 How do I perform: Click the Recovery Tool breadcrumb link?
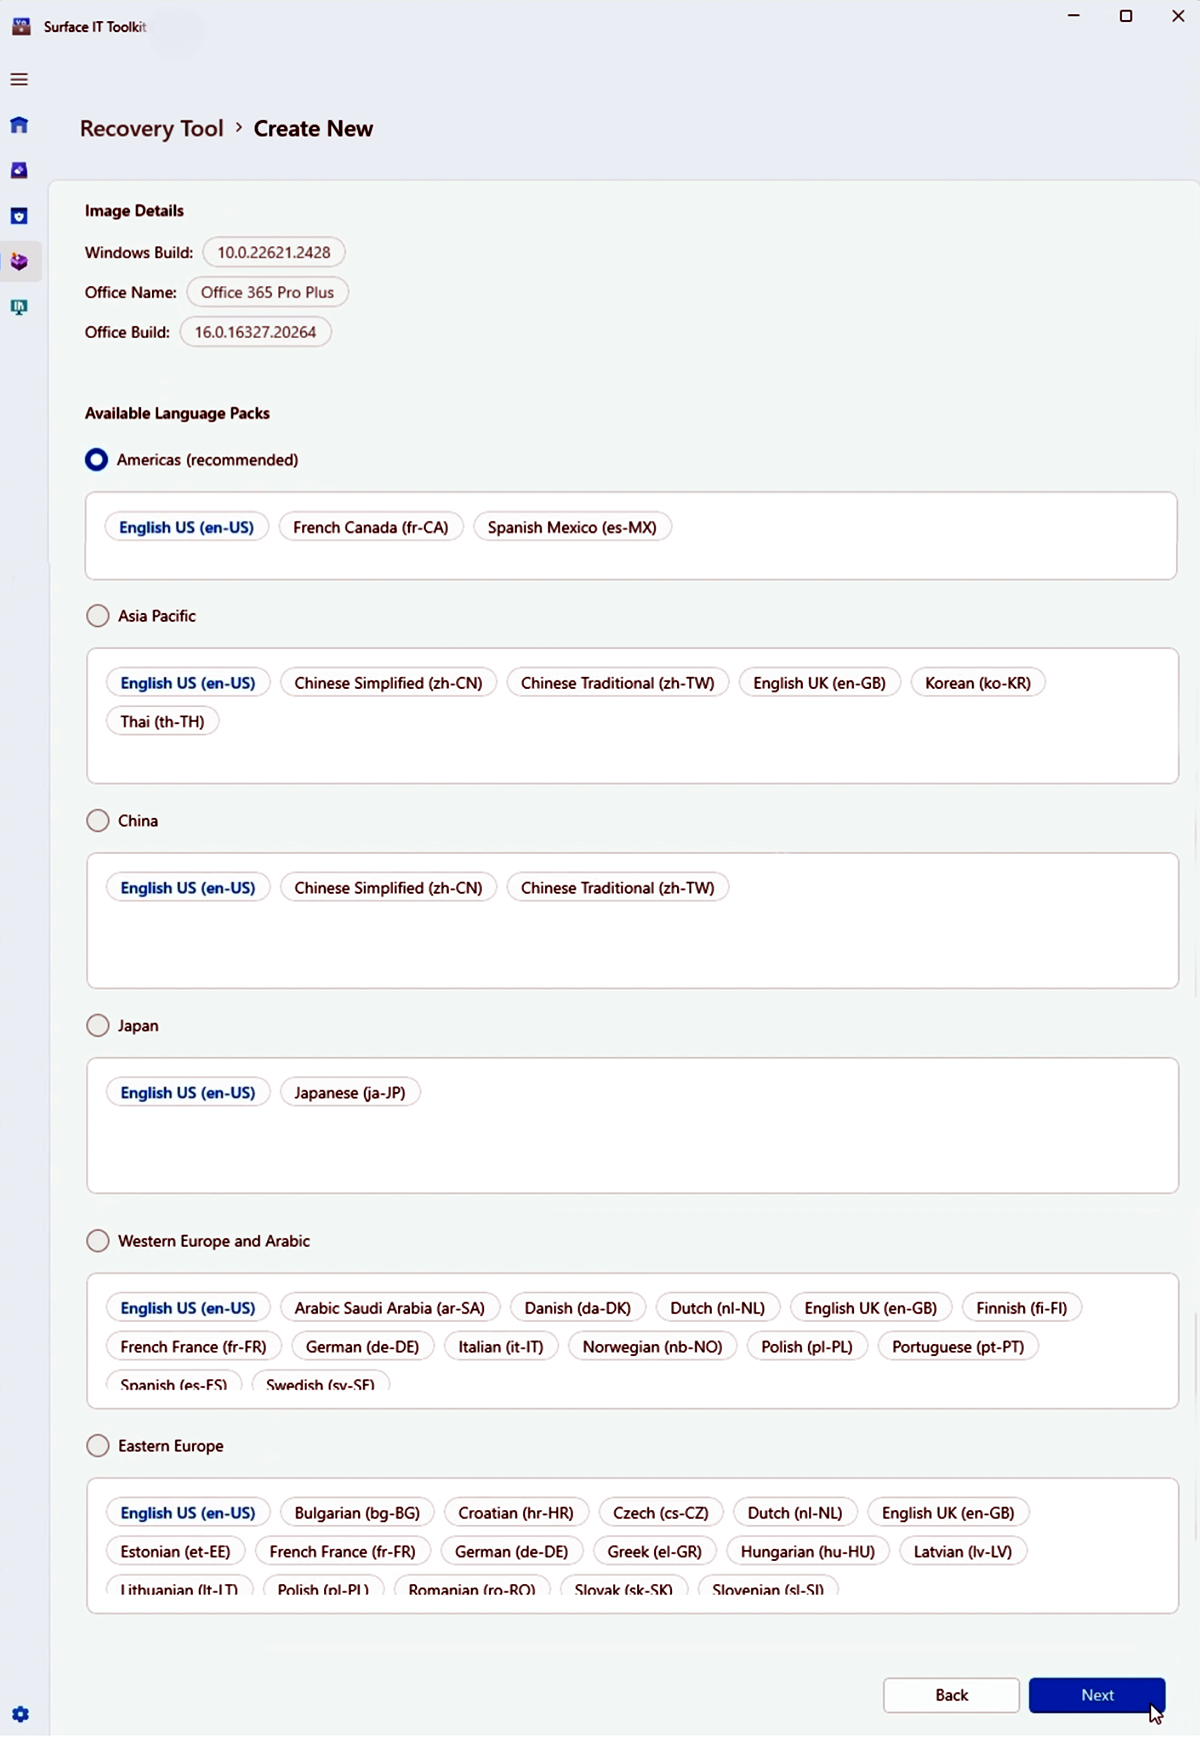coord(150,128)
